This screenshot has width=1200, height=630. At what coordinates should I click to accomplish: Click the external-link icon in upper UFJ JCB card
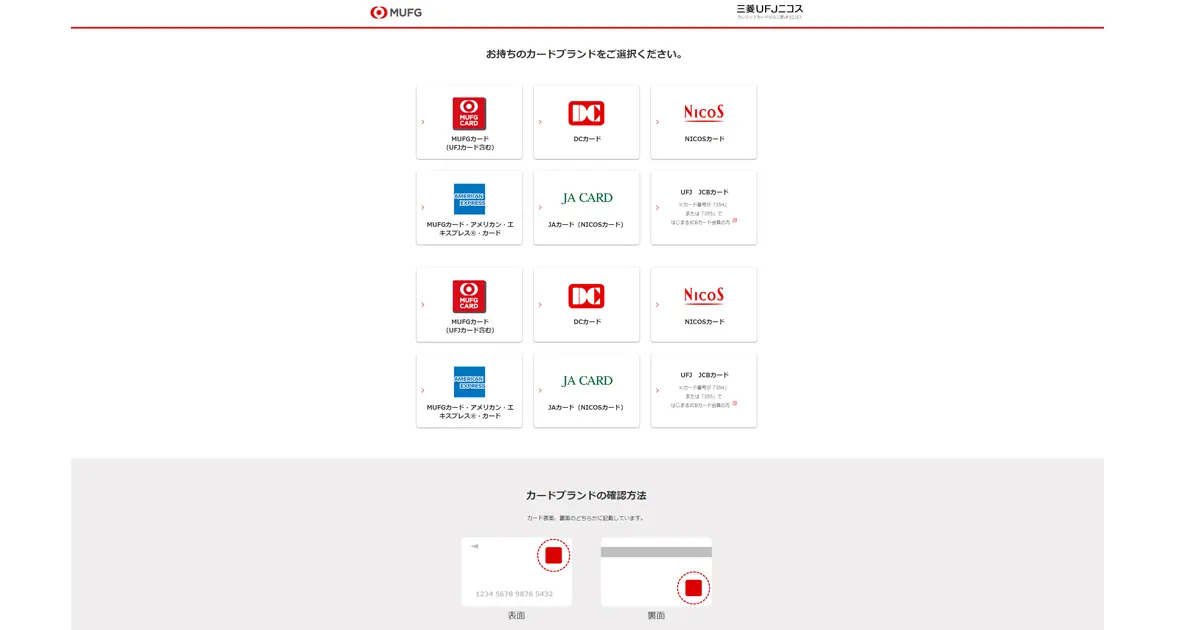[x=735, y=220]
